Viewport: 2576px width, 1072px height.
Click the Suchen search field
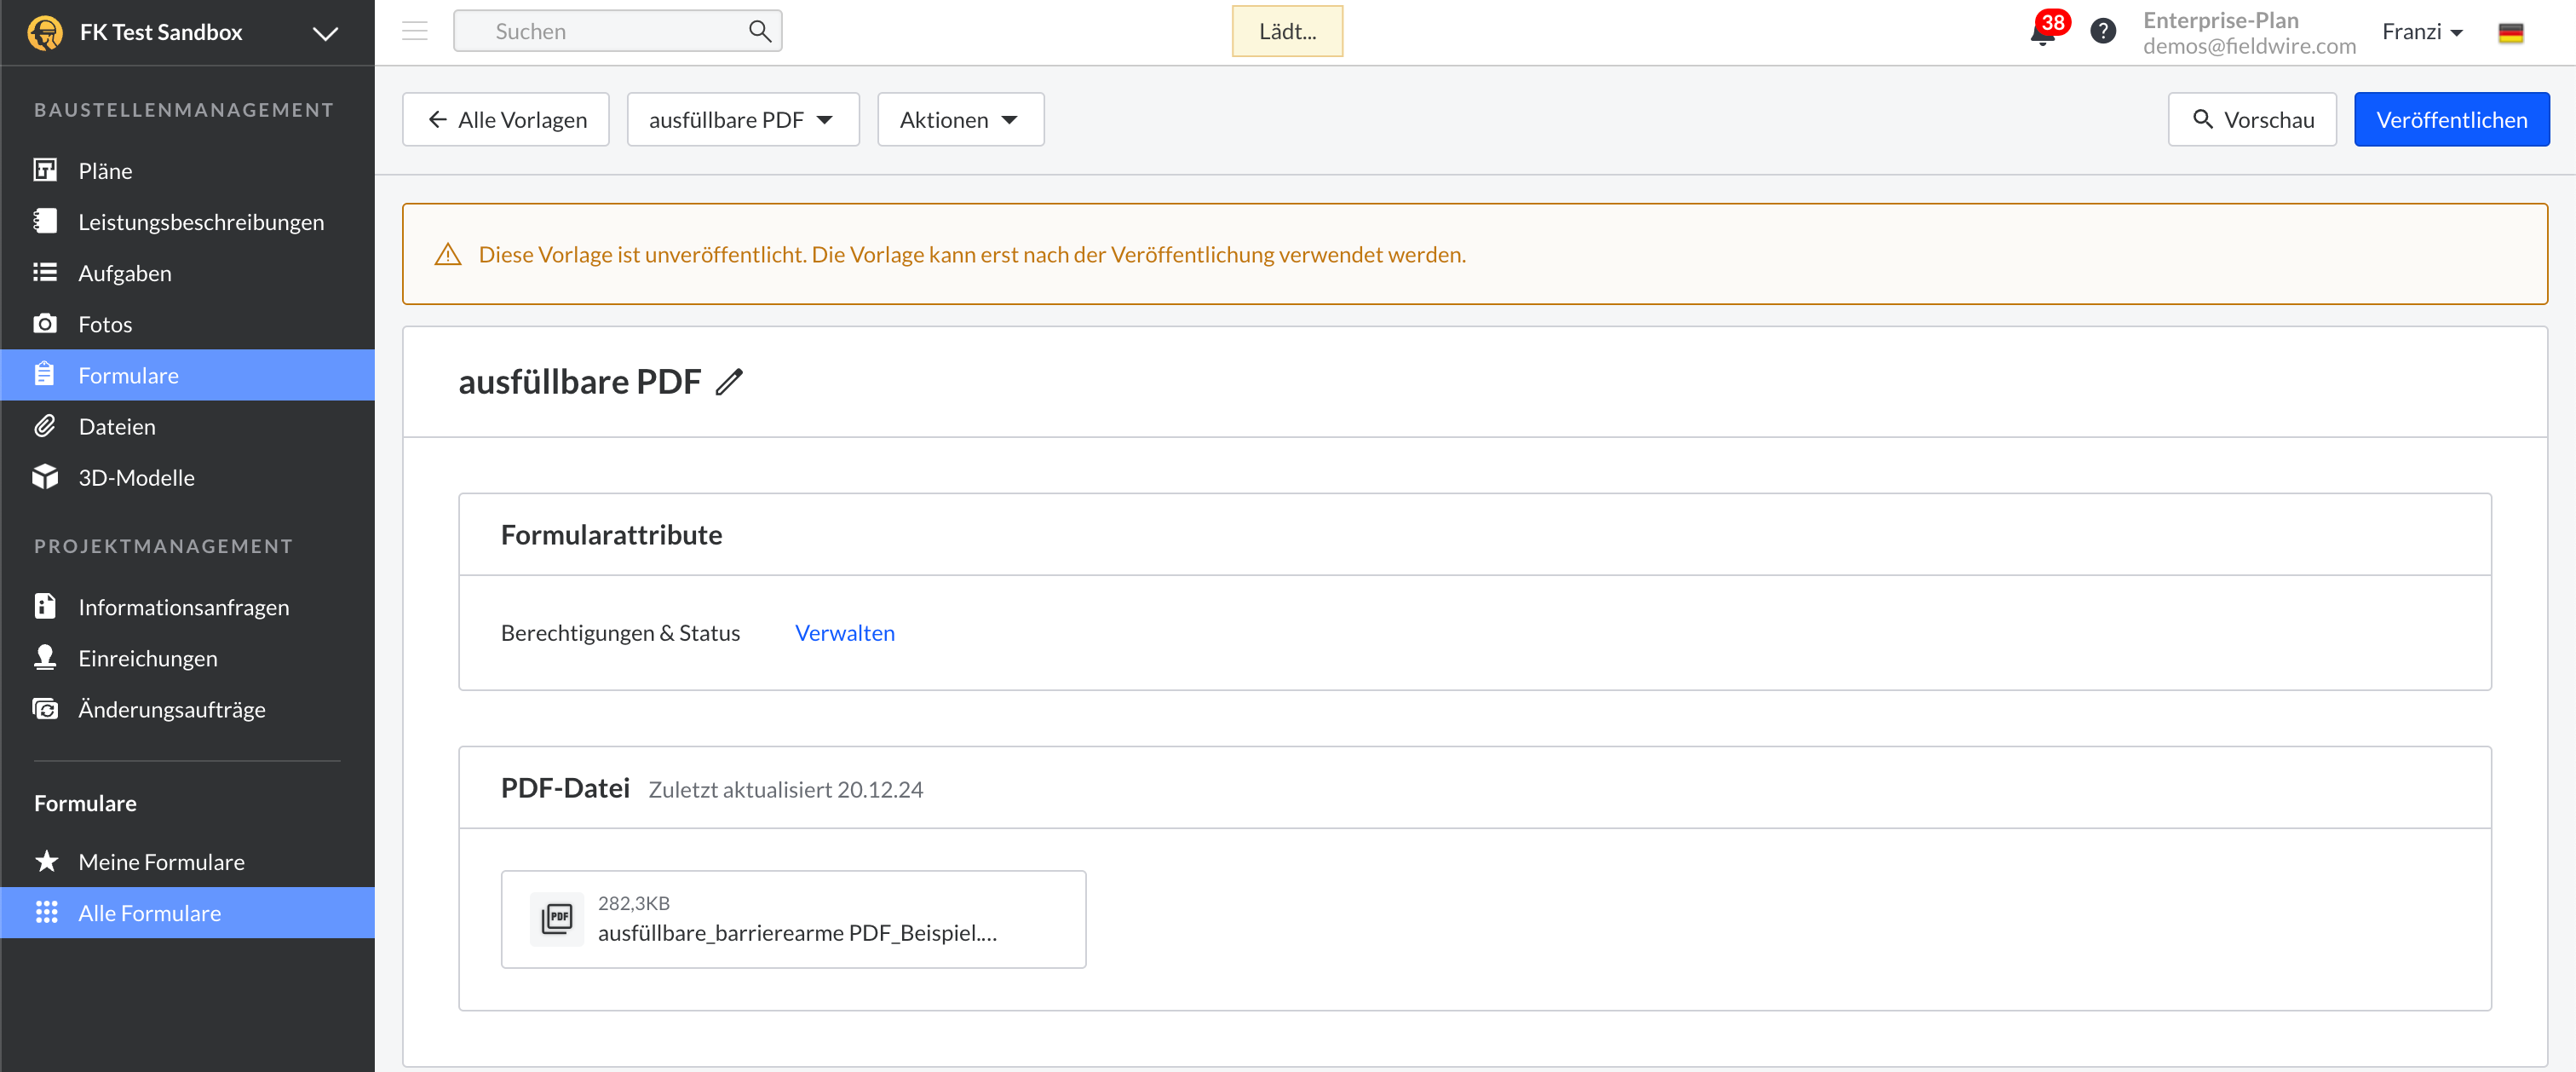click(617, 31)
